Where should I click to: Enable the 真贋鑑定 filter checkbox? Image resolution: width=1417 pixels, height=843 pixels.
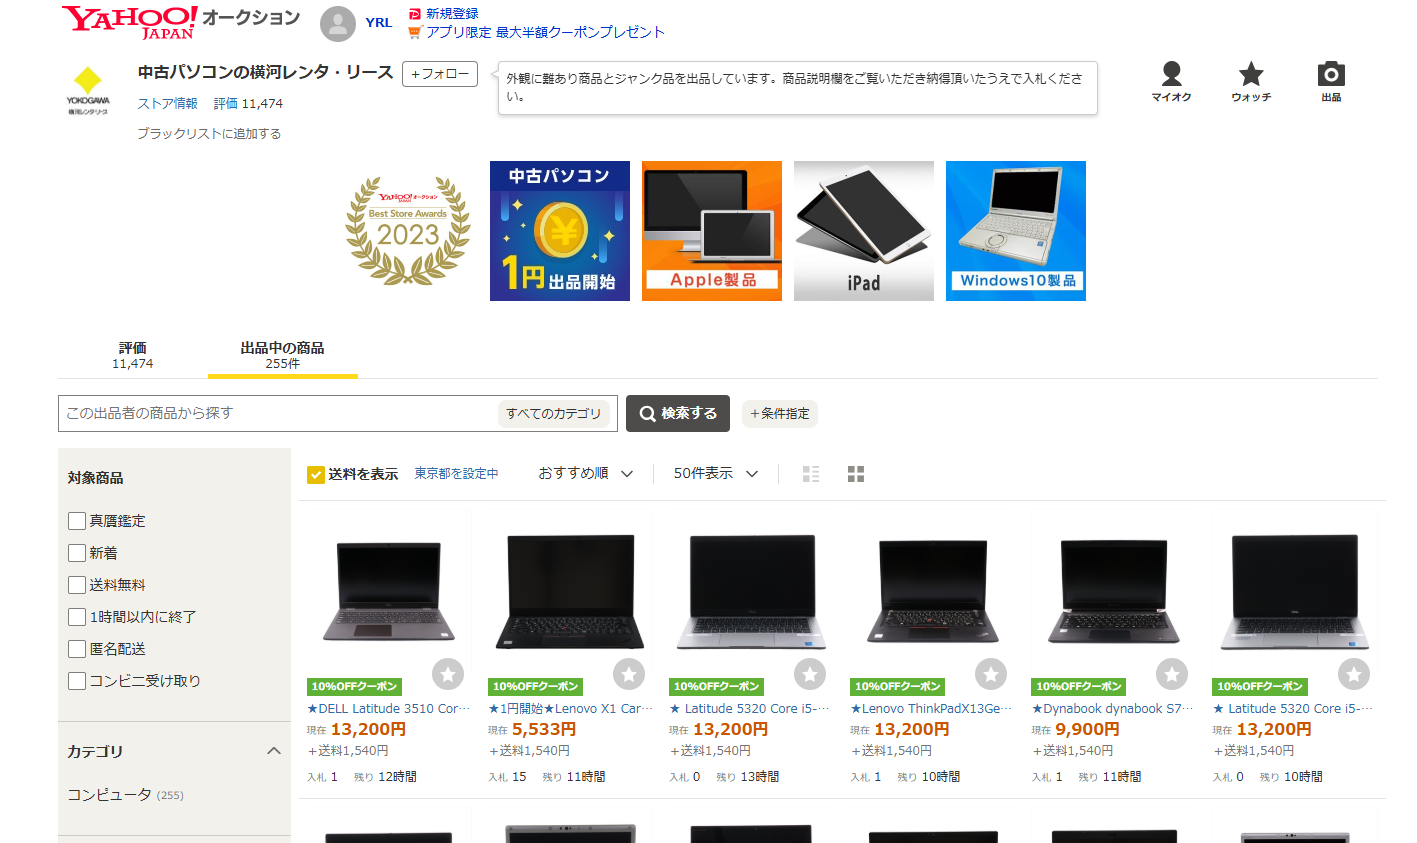click(77, 521)
